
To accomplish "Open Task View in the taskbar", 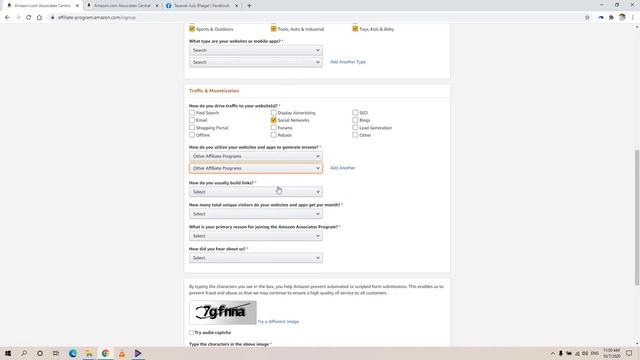I will 56,353.
